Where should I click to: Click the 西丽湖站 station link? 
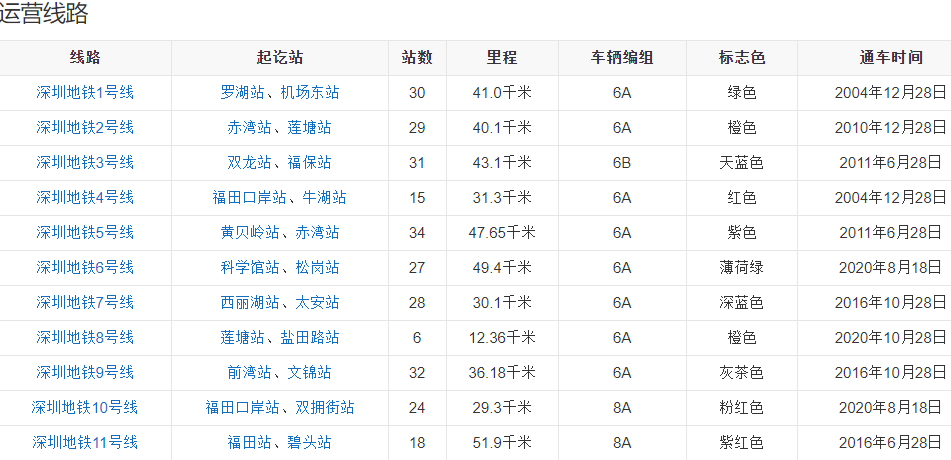coord(250,303)
